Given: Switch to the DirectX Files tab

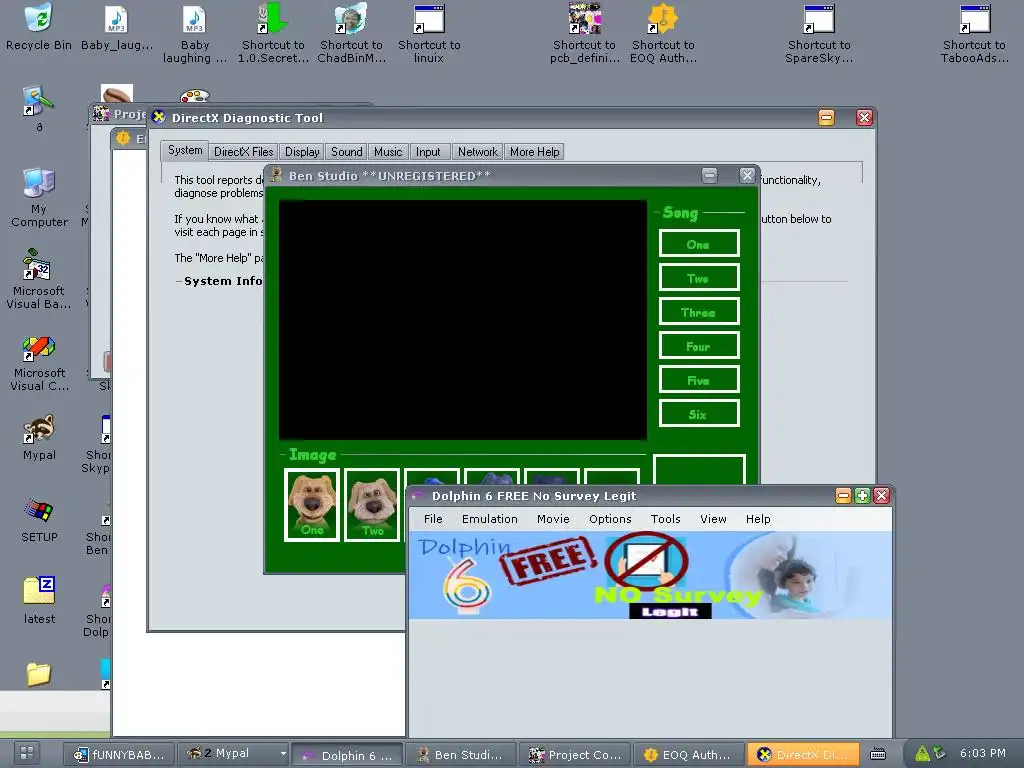Looking at the screenshot, I should 244,152.
